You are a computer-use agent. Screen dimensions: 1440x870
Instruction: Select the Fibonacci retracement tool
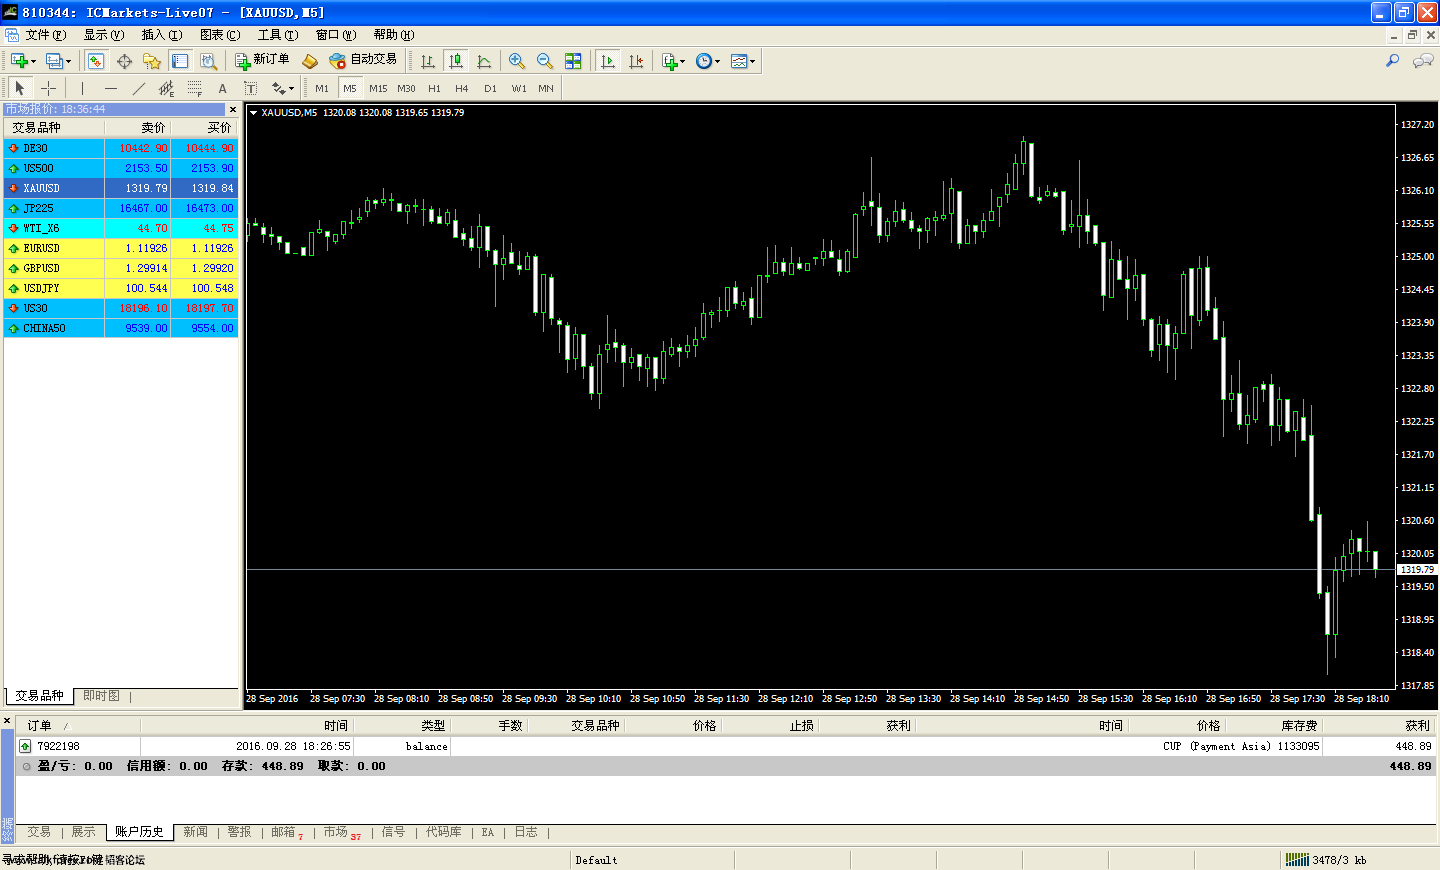194,88
